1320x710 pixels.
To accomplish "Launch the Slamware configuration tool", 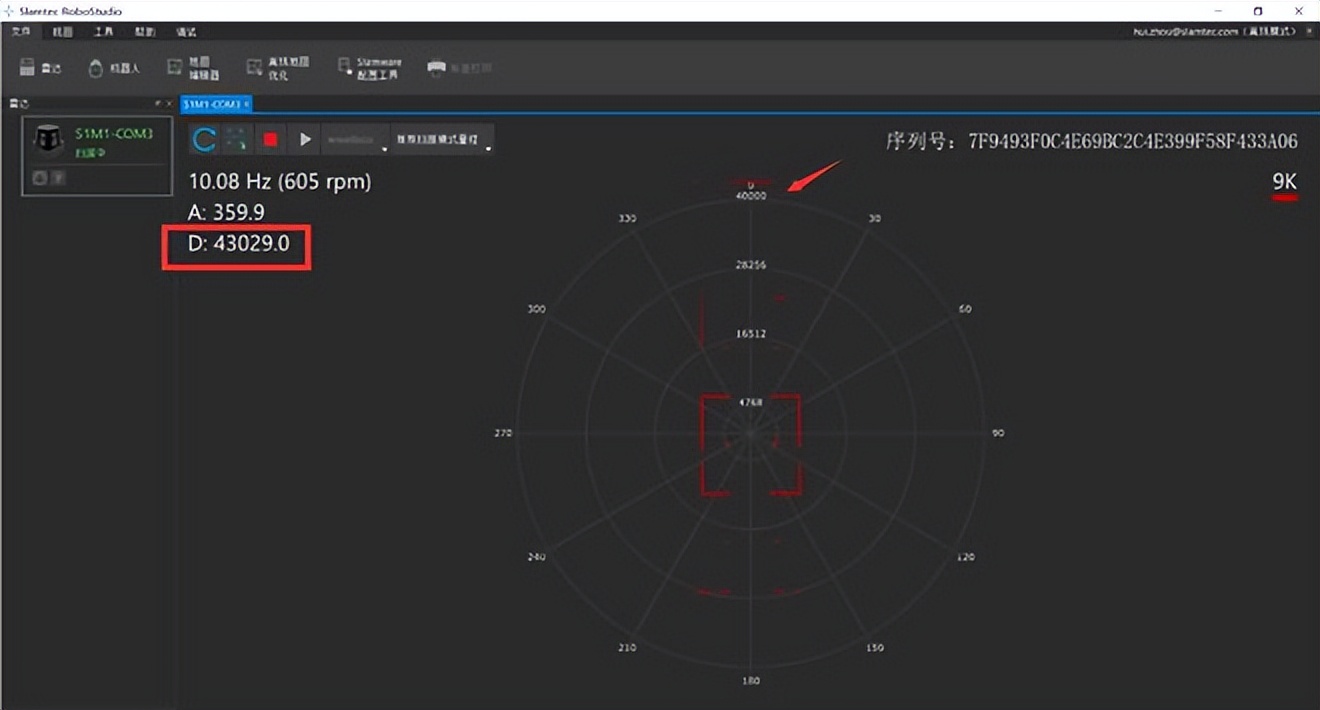I will coord(369,68).
